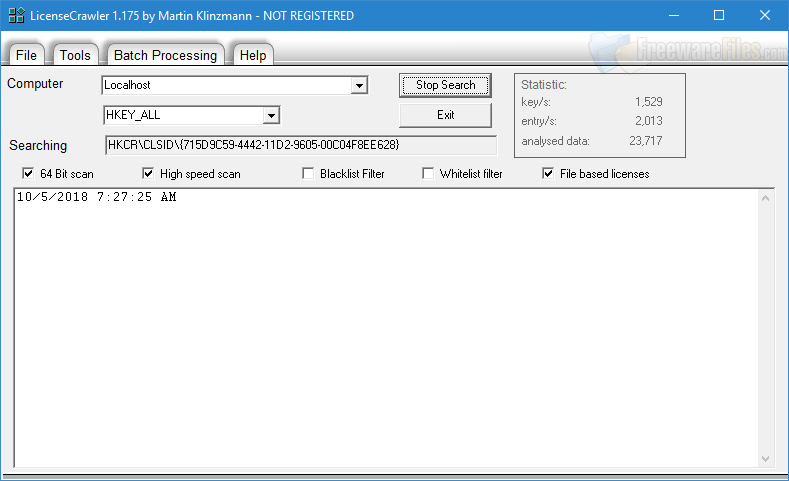The image size is (789, 481).
Task: Open the Batch Processing tab
Action: point(166,55)
